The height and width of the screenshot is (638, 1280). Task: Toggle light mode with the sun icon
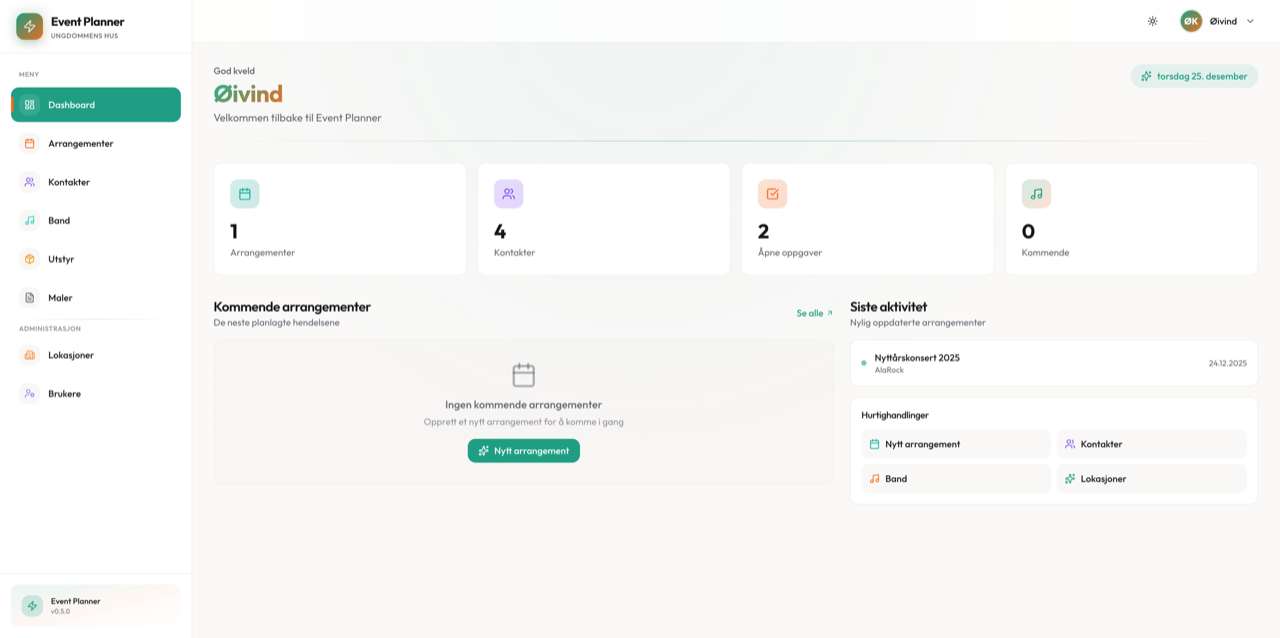tap(1152, 20)
